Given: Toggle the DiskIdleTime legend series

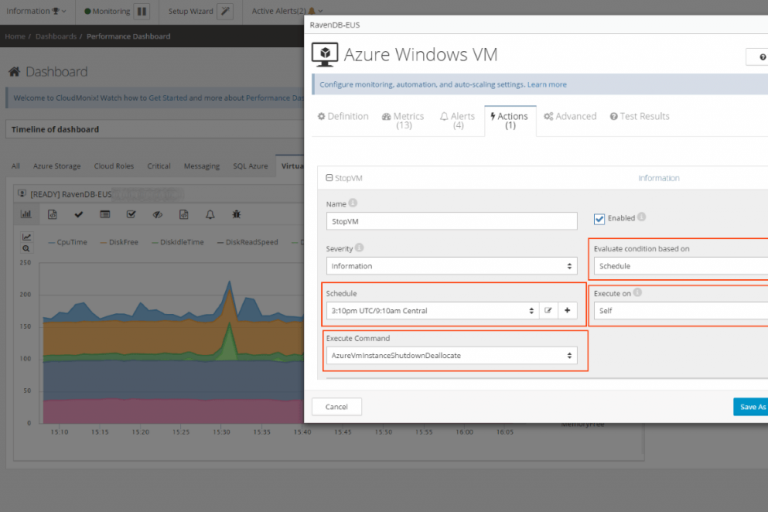Looking at the screenshot, I should point(178,242).
